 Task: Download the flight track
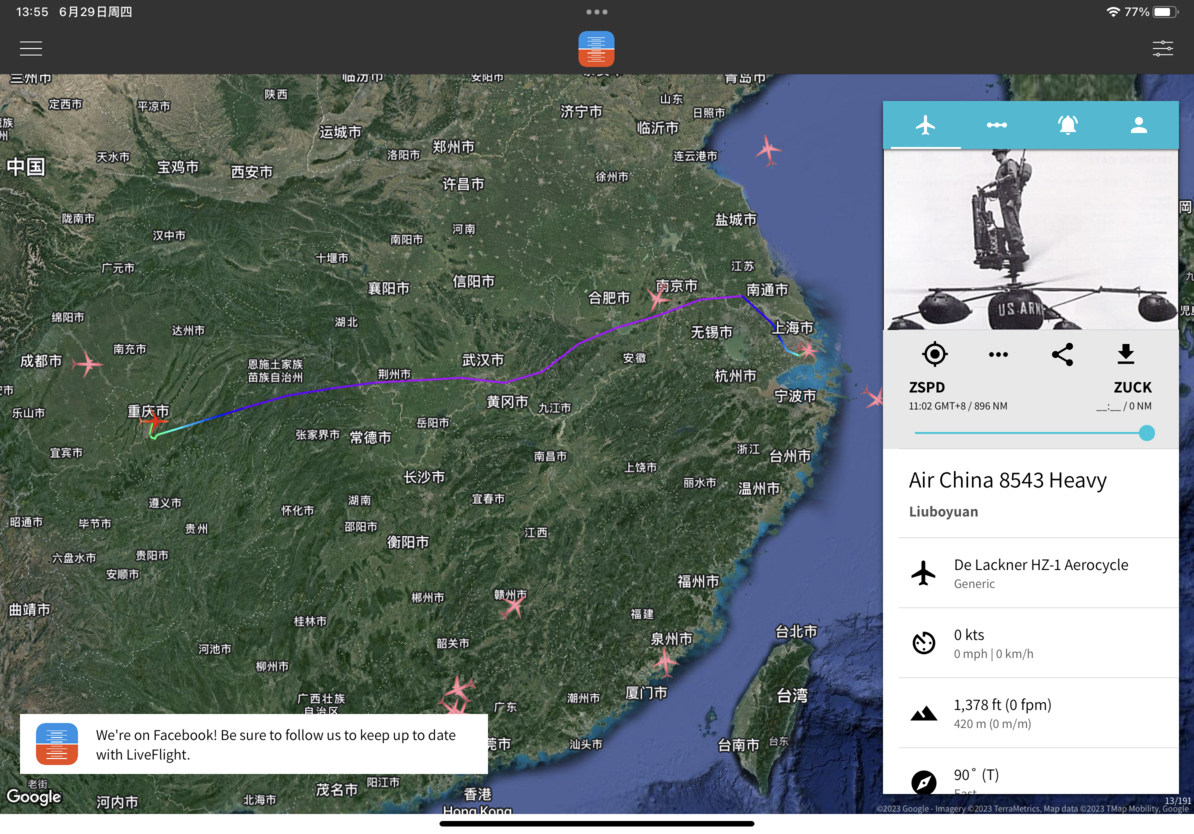click(x=1125, y=354)
